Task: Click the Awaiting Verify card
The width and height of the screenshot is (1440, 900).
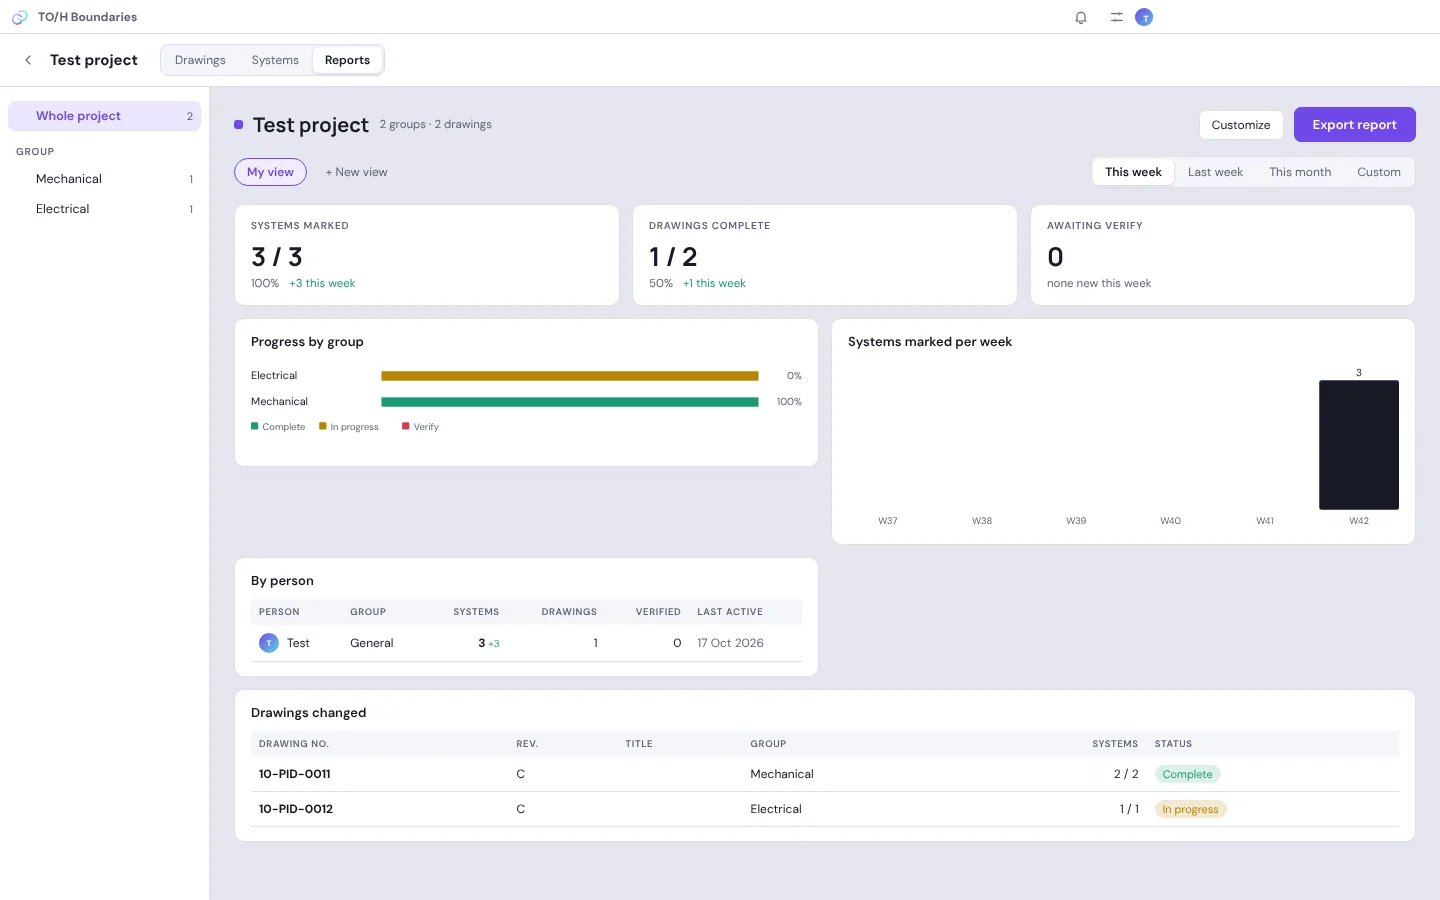Action: pos(1223,255)
